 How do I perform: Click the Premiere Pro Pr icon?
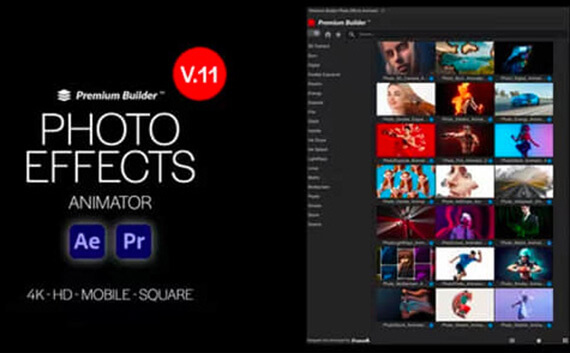(134, 241)
